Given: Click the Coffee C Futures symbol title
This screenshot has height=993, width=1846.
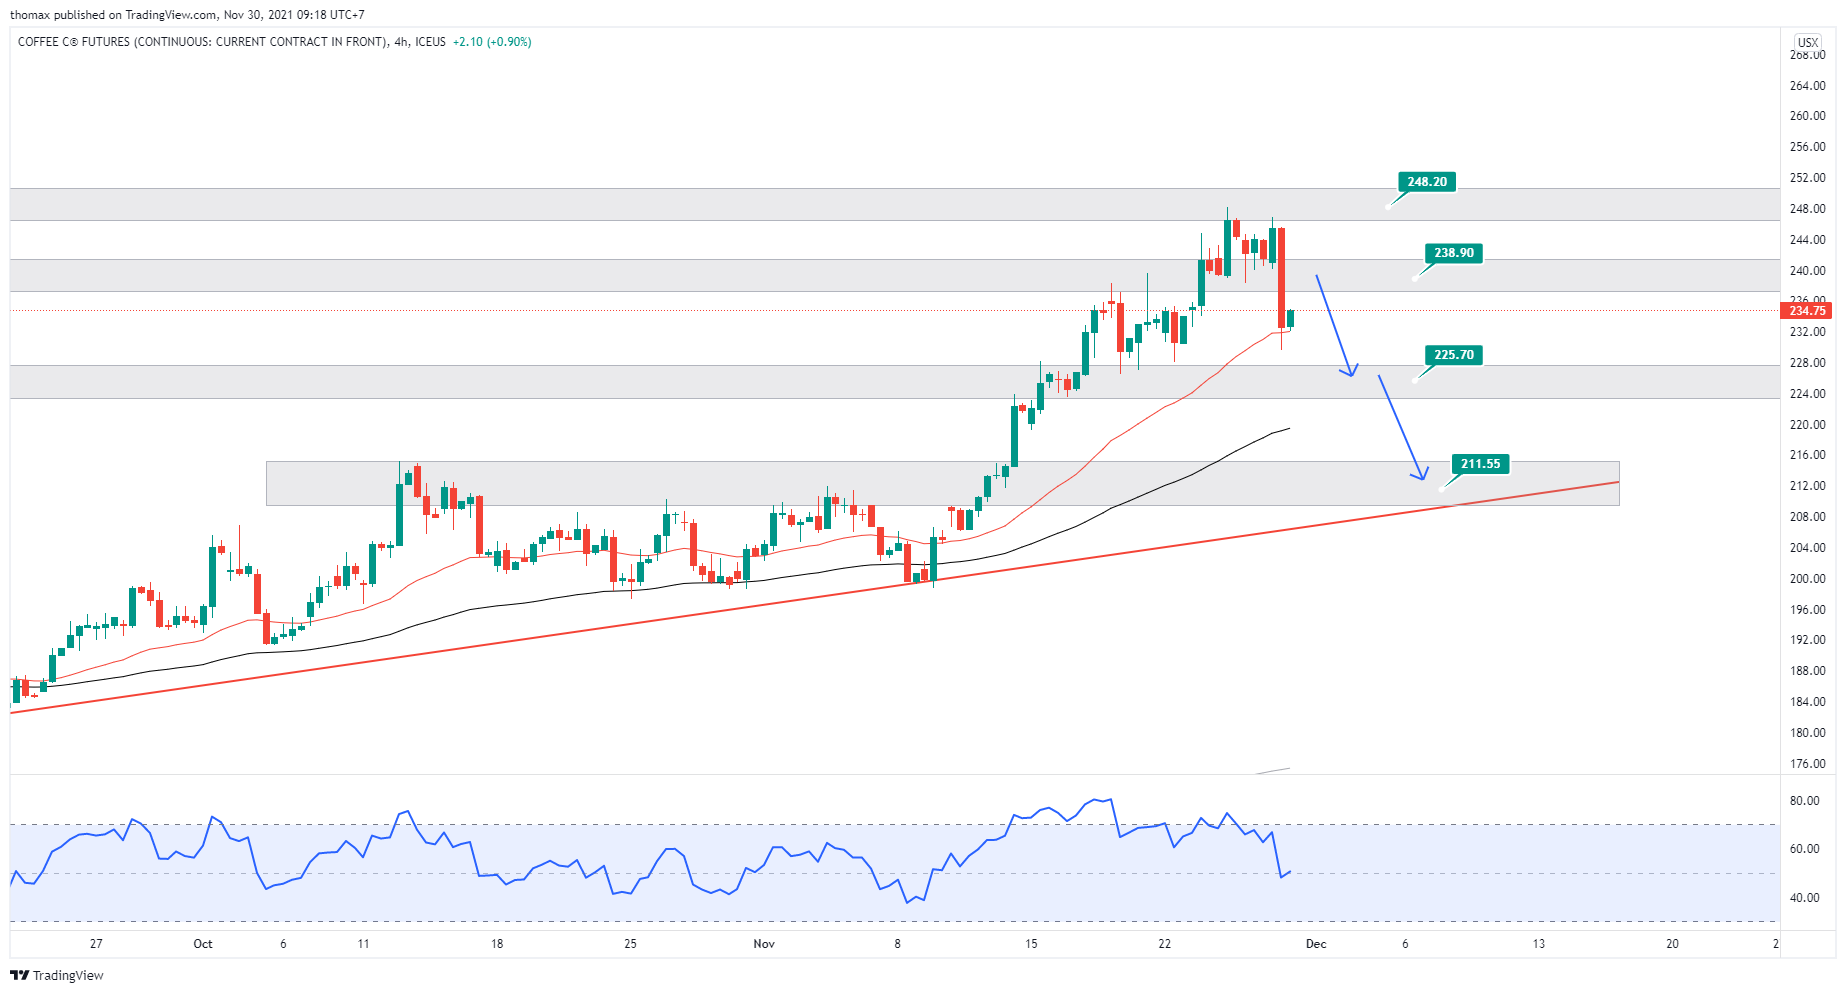Looking at the screenshot, I should click(202, 42).
